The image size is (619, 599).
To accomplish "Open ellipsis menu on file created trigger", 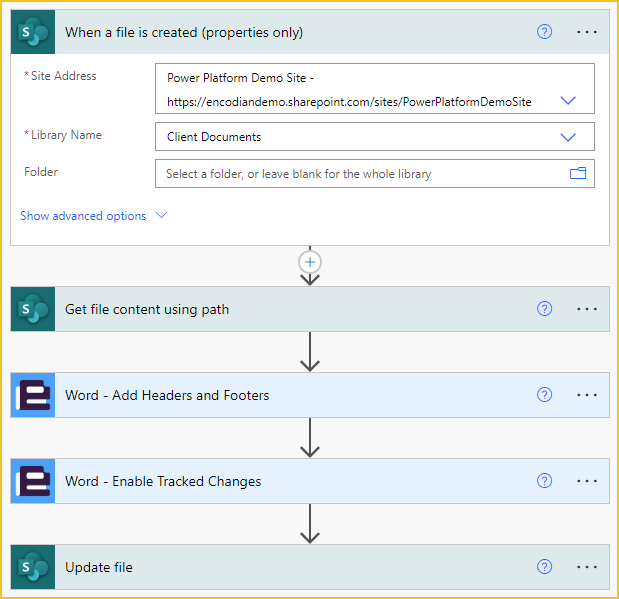I will coord(587,32).
